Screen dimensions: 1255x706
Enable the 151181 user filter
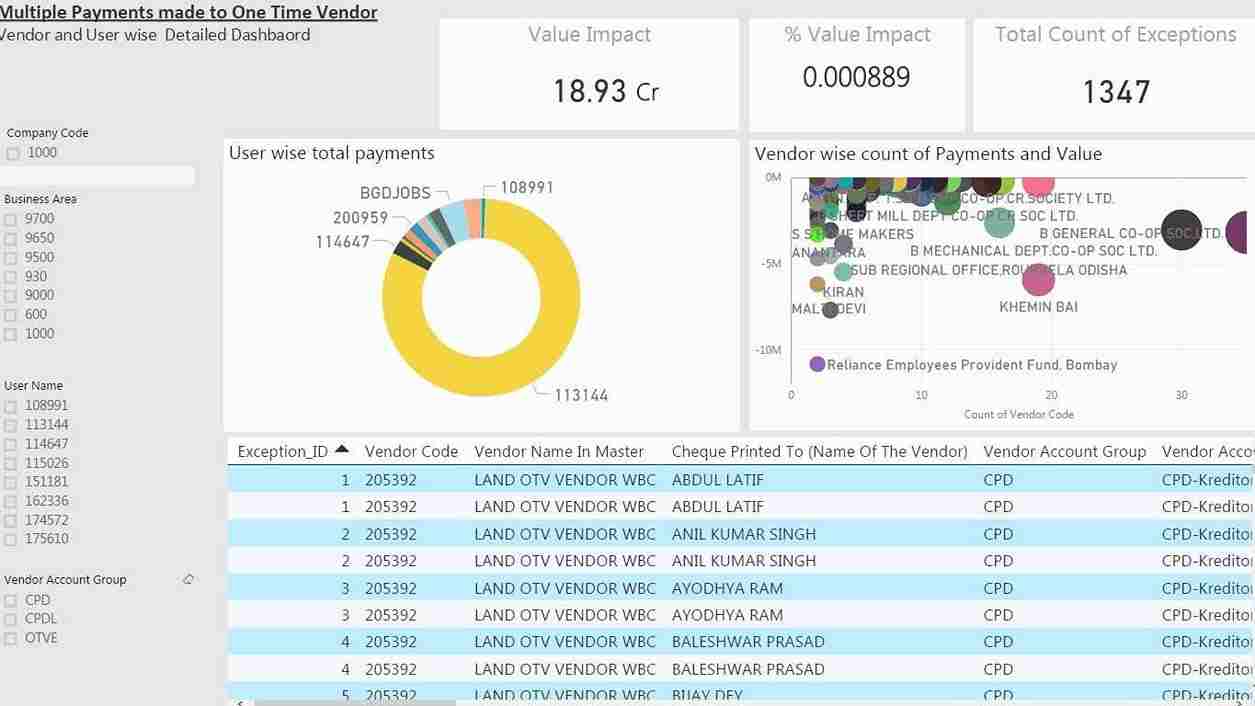tap(10, 483)
